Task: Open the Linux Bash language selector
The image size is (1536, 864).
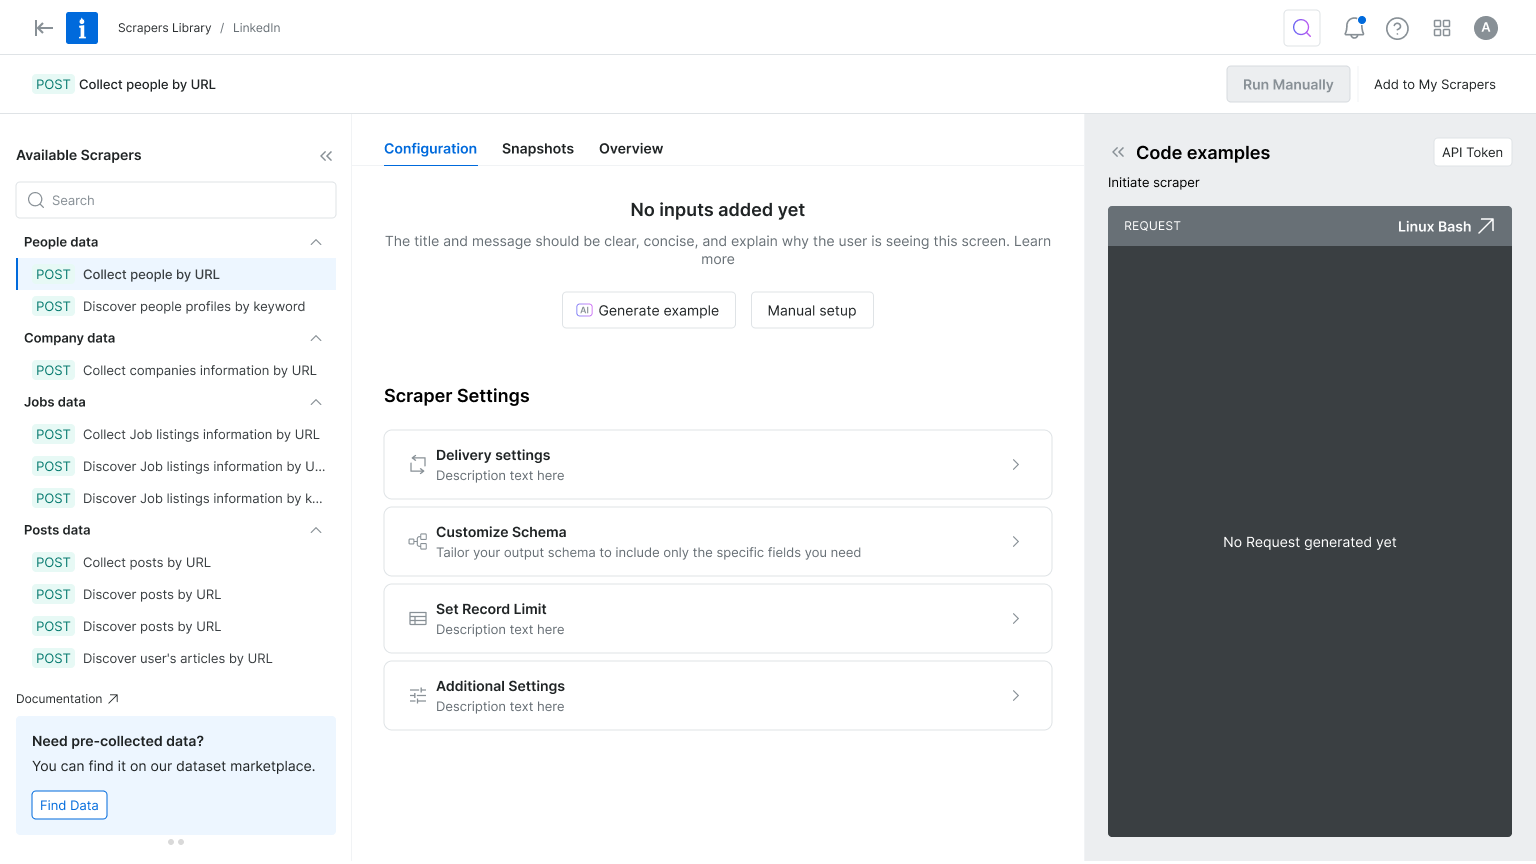Action: coord(1445,226)
